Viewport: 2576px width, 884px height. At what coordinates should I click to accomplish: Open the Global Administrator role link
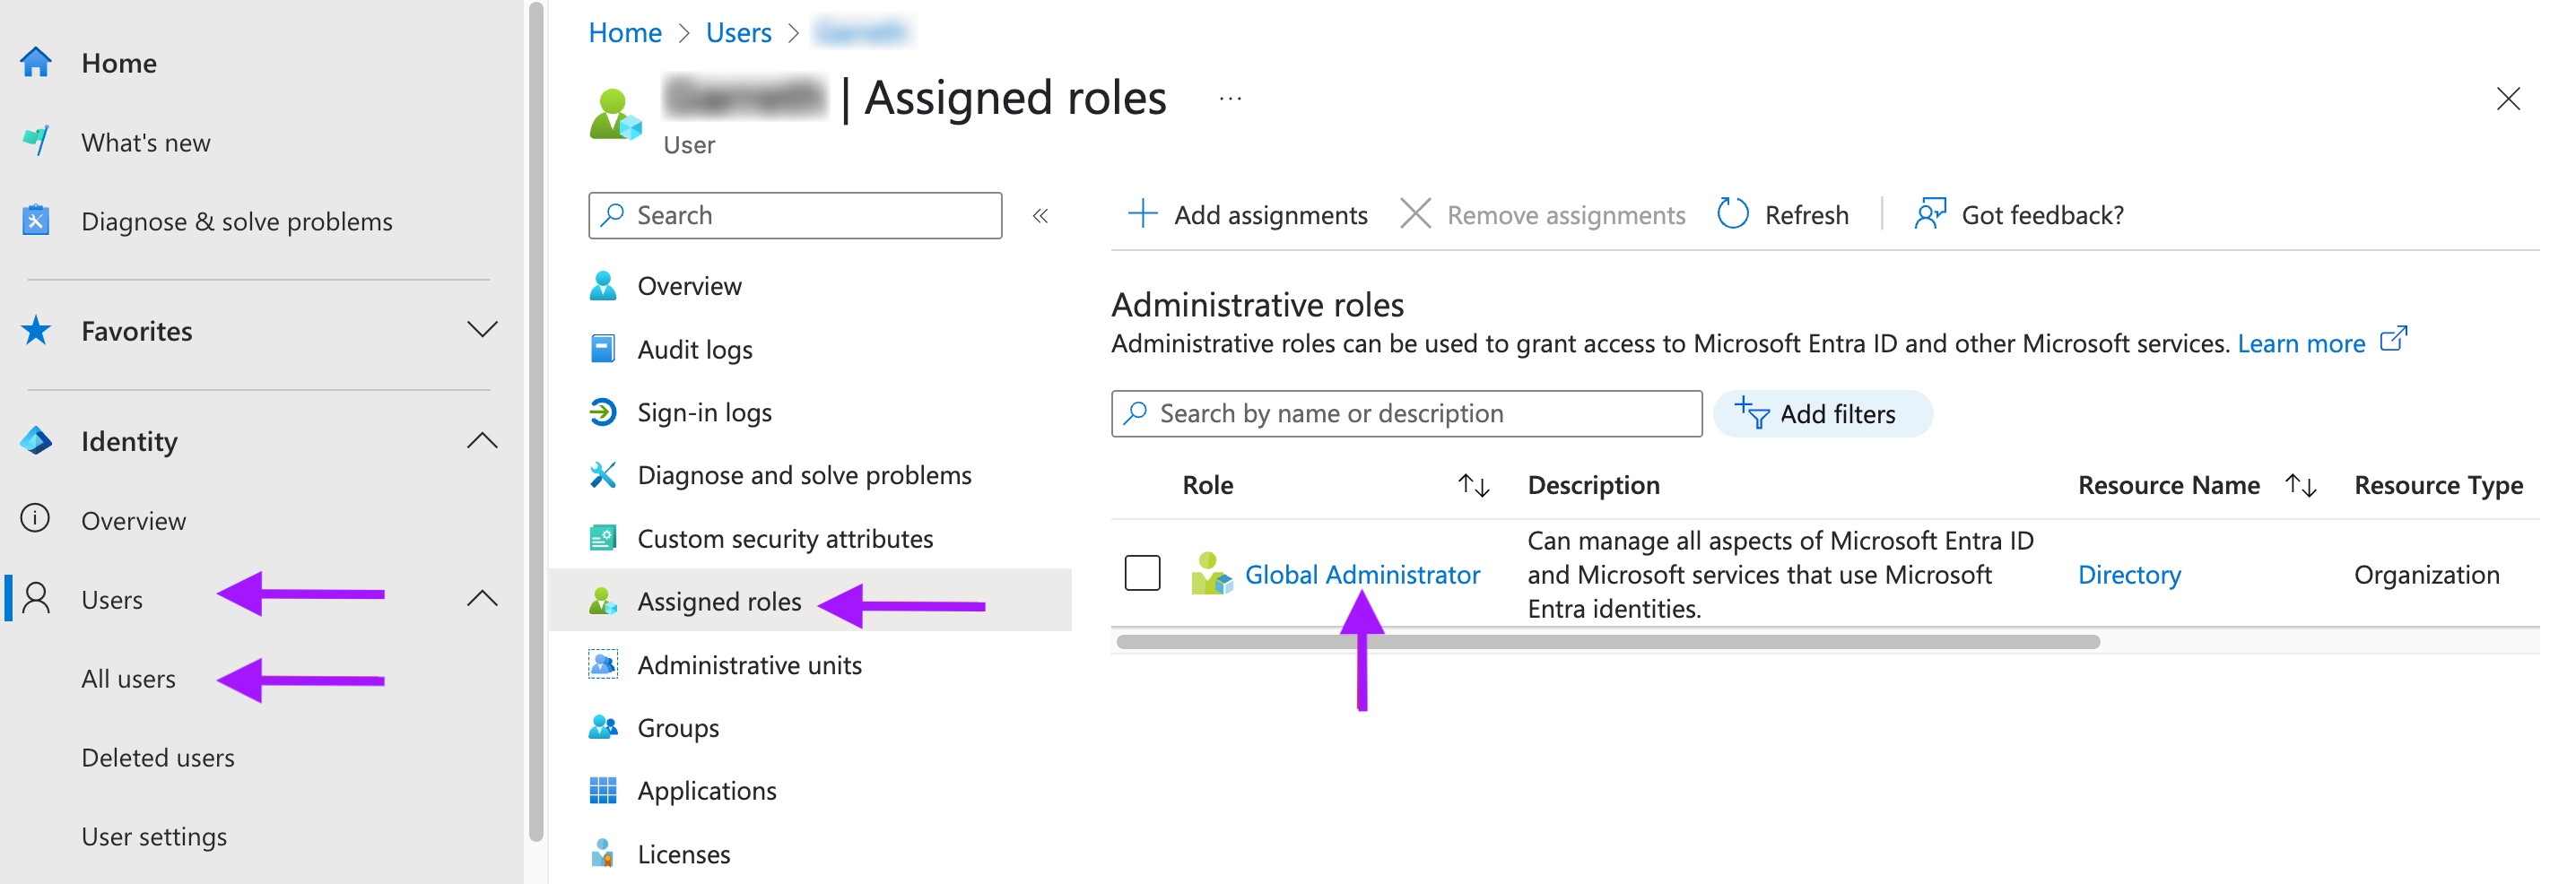[x=1362, y=574]
